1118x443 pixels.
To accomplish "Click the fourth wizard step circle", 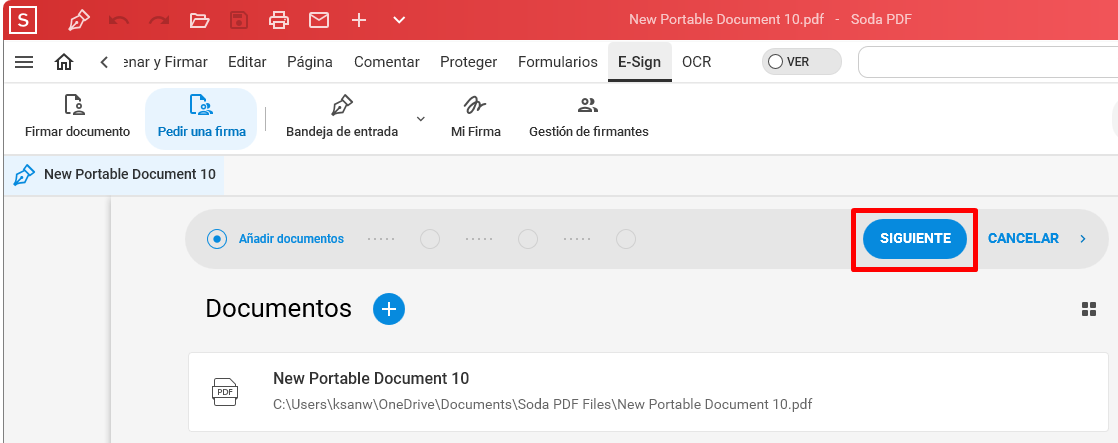I will pyautogui.click(x=626, y=239).
